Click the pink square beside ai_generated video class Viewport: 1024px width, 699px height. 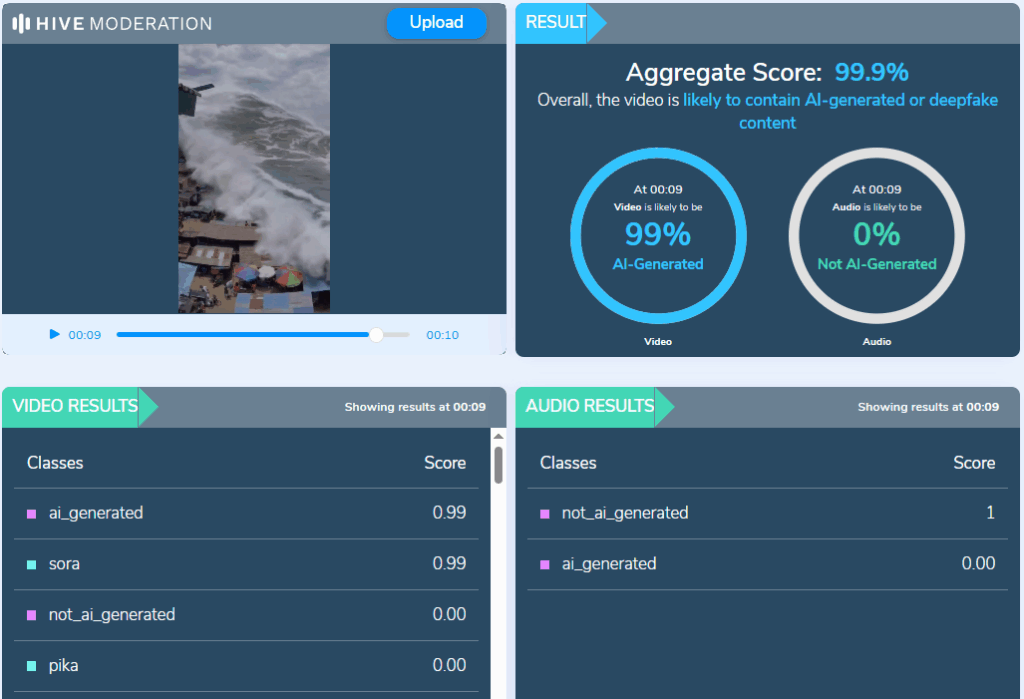[32, 514]
